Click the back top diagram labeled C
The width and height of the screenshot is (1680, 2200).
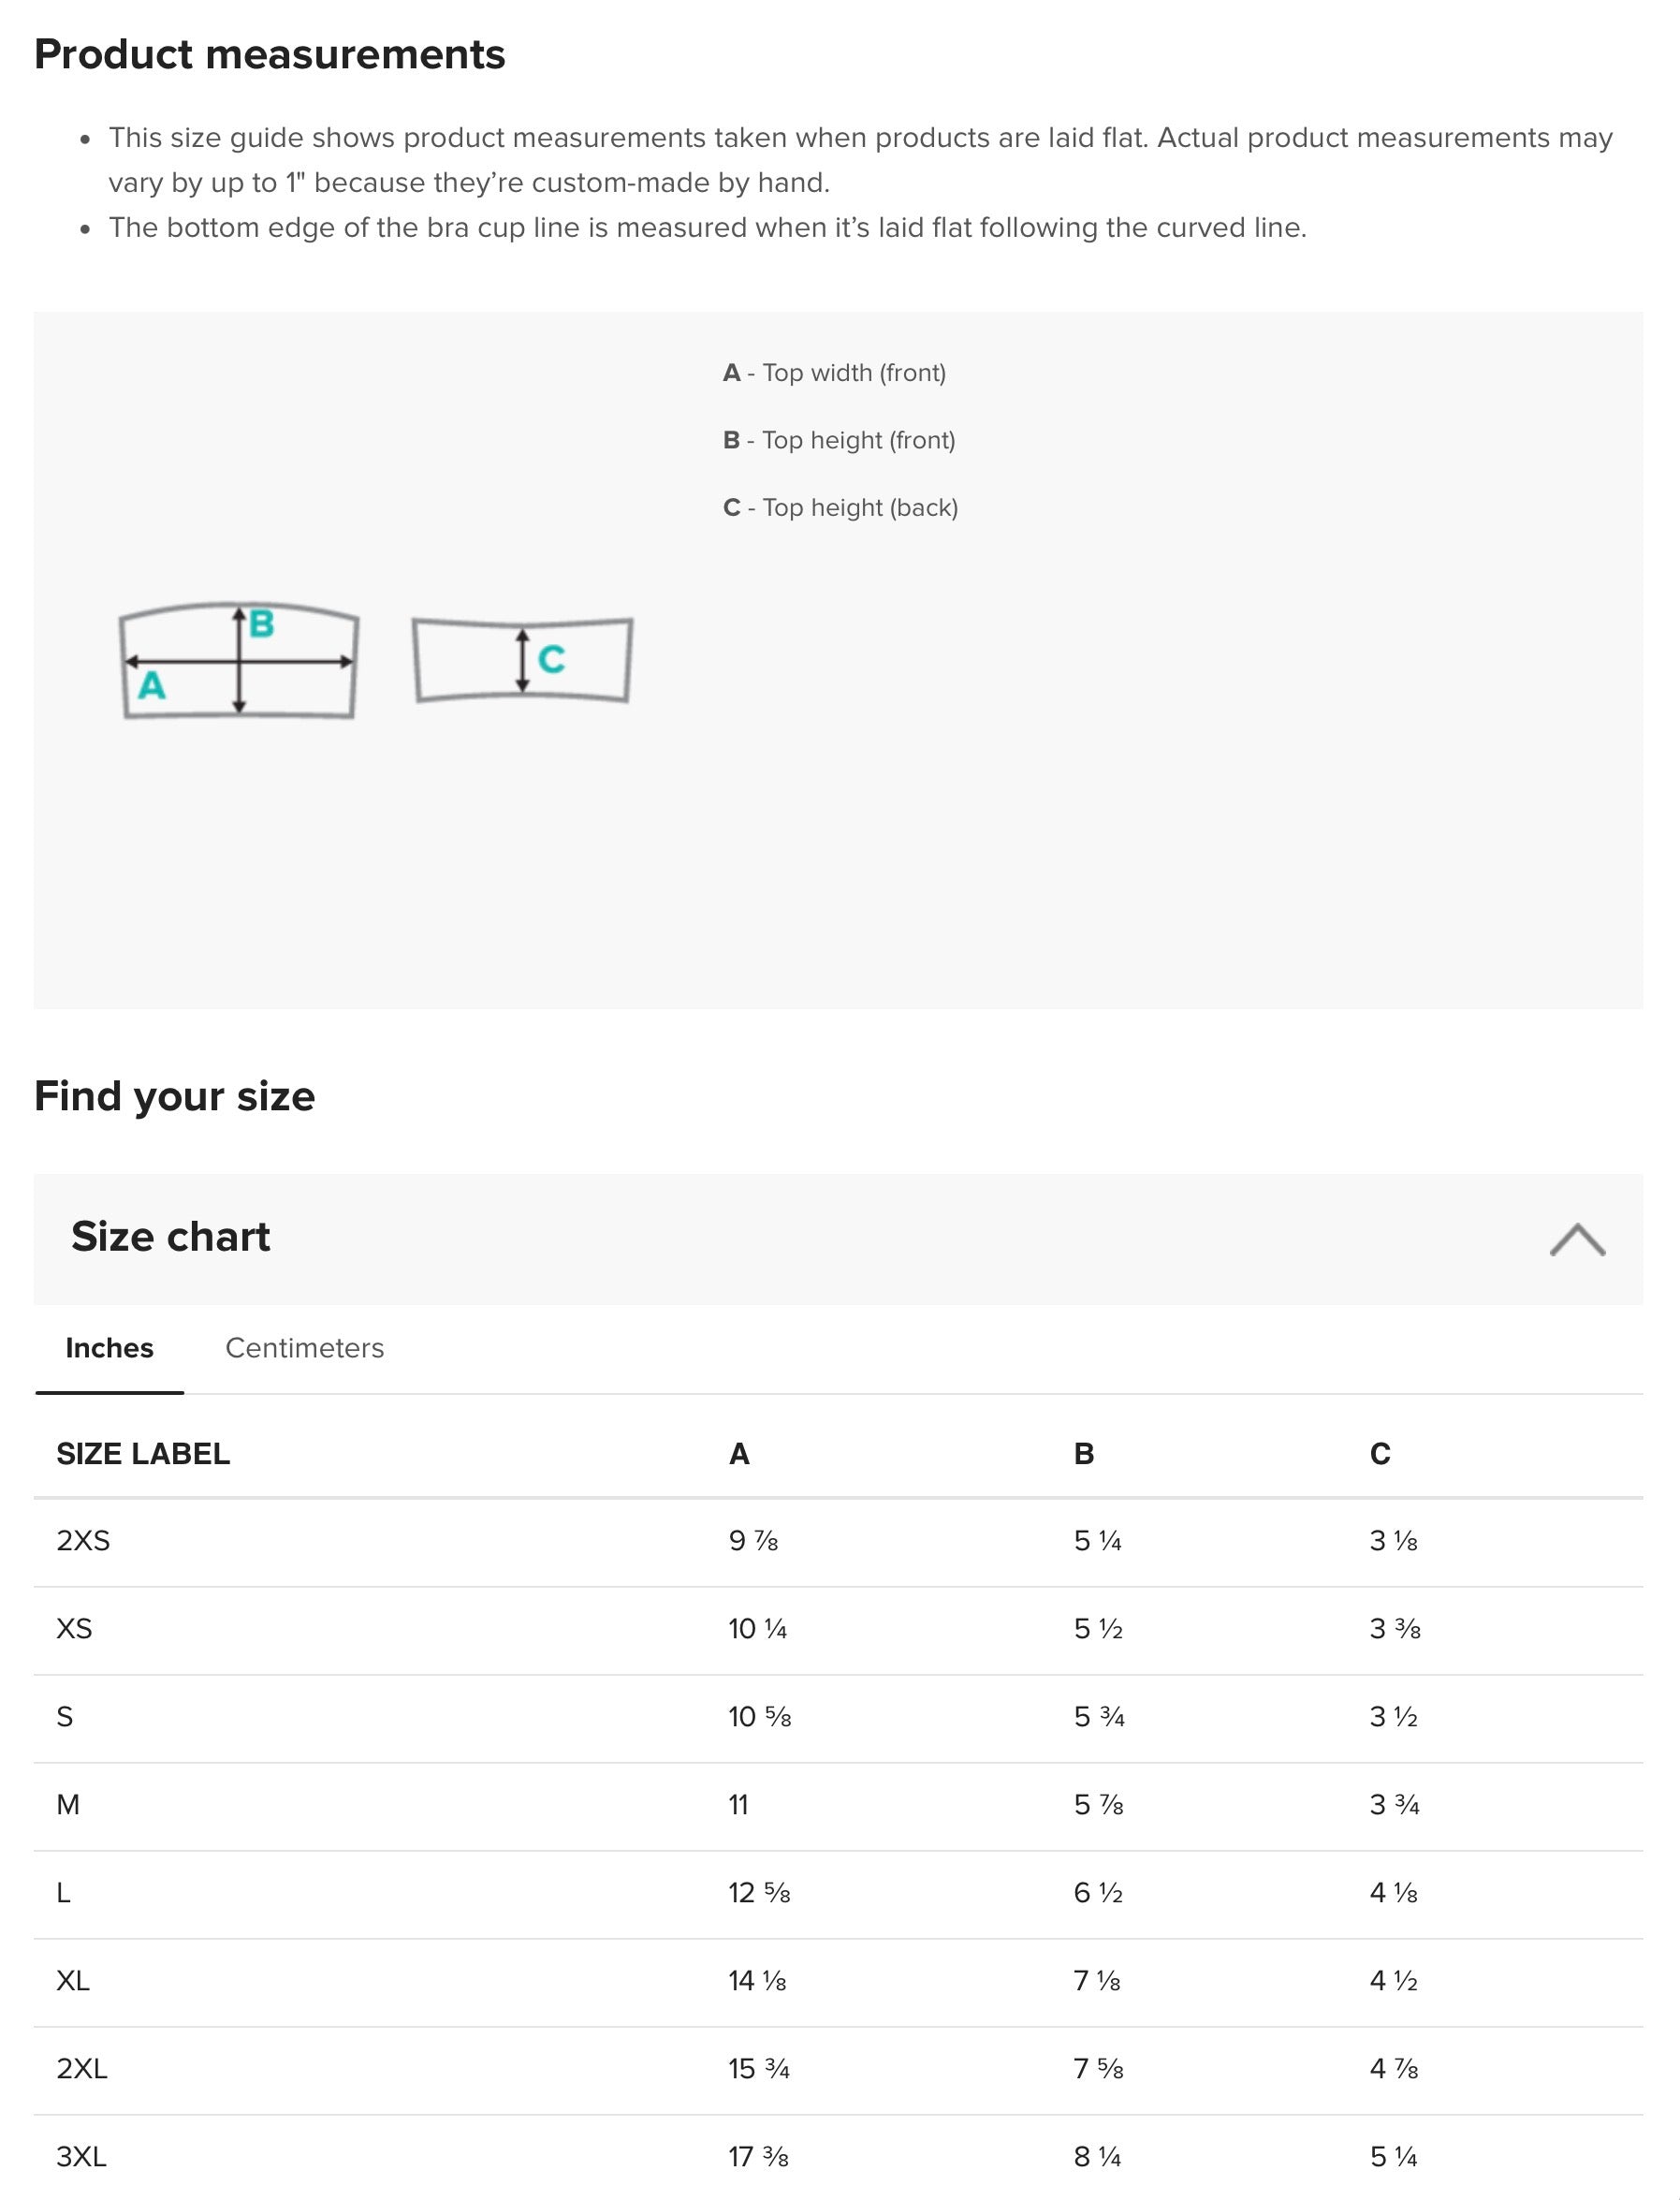pyautogui.click(x=522, y=660)
